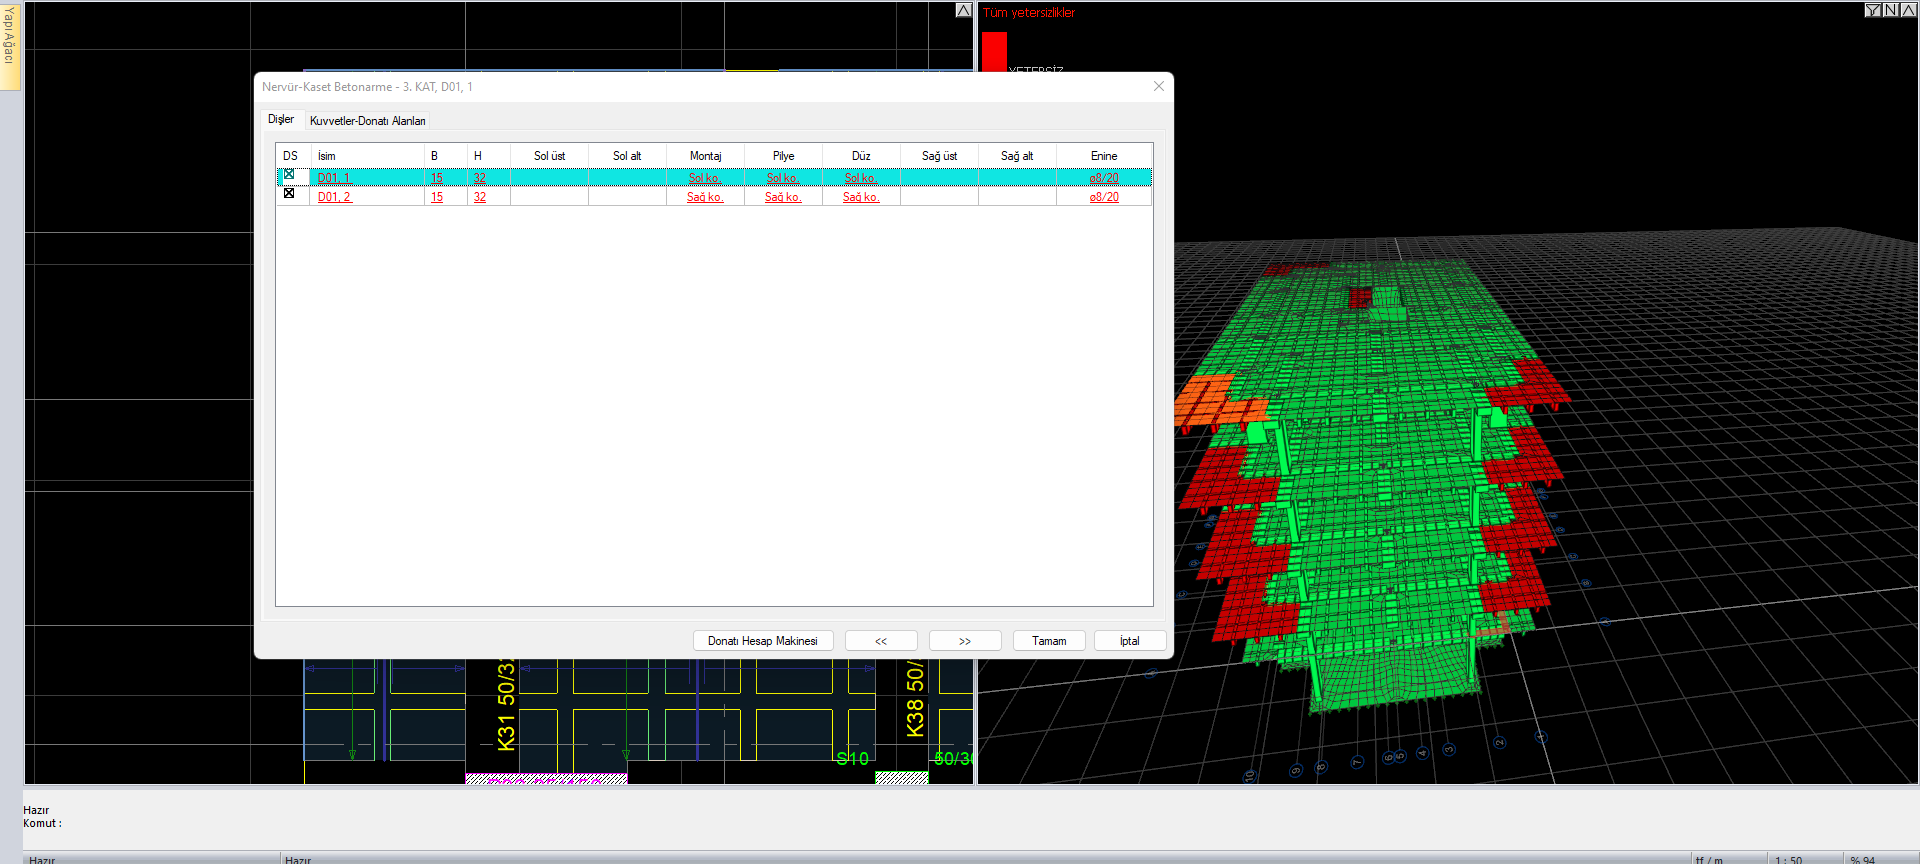This screenshot has width=1920, height=864.
Task: Select the D01, 2 row name
Action: pos(335,197)
